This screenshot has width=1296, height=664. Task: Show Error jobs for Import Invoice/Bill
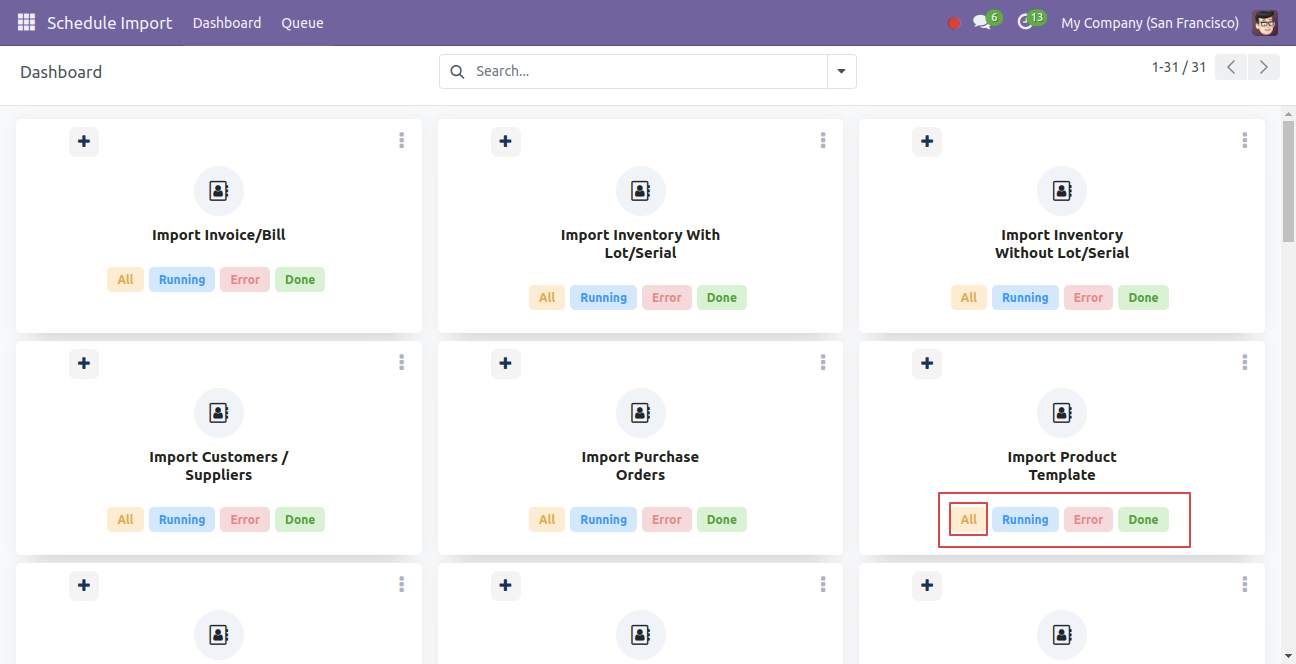[x=245, y=280]
